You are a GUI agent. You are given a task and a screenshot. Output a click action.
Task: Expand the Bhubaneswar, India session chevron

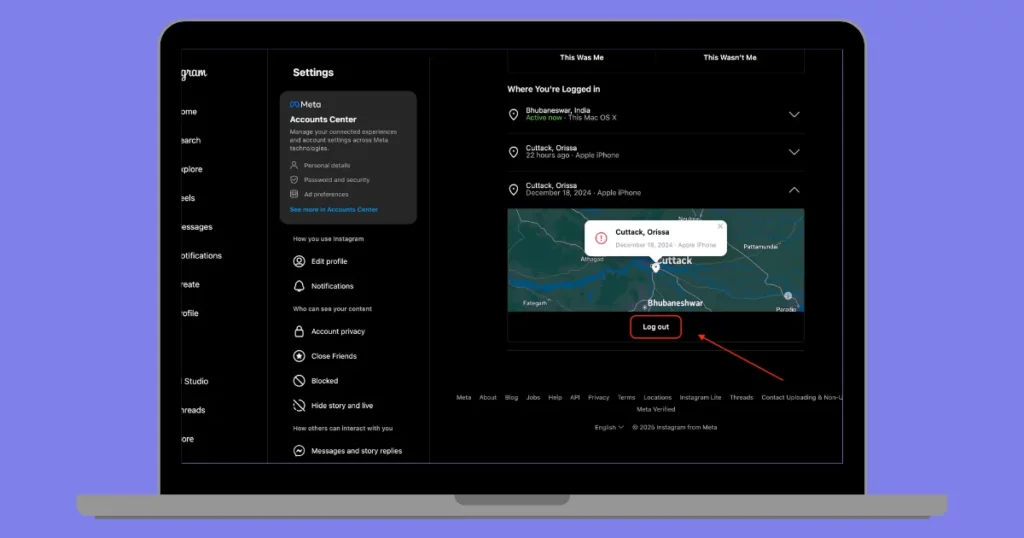point(794,114)
